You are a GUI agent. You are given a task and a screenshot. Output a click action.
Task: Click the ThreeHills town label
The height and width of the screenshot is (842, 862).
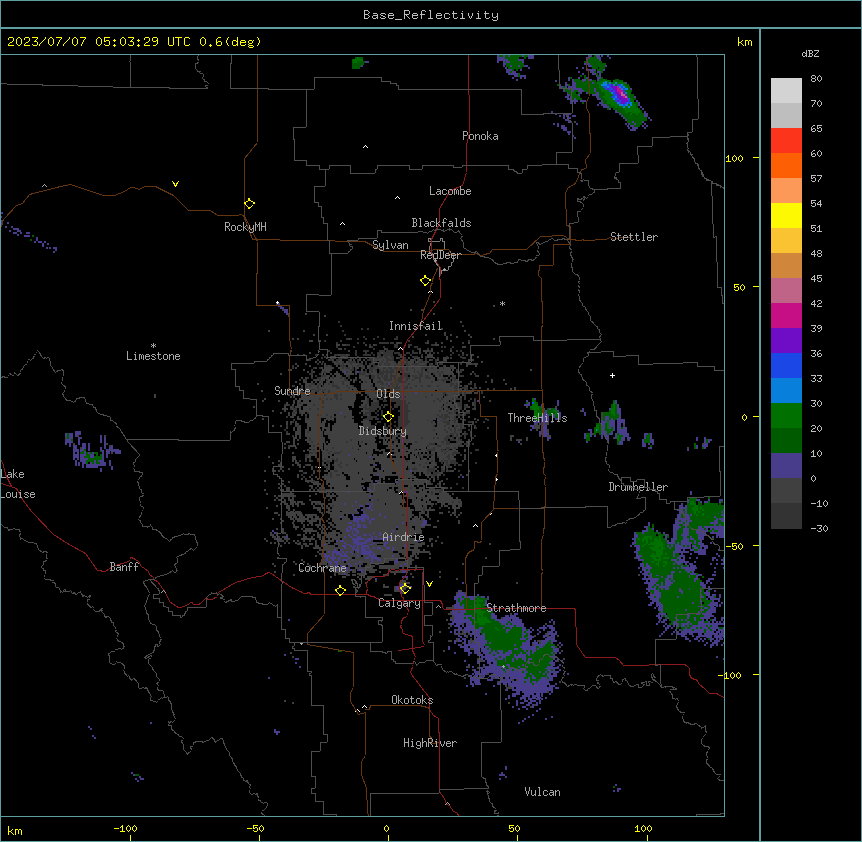click(537, 418)
